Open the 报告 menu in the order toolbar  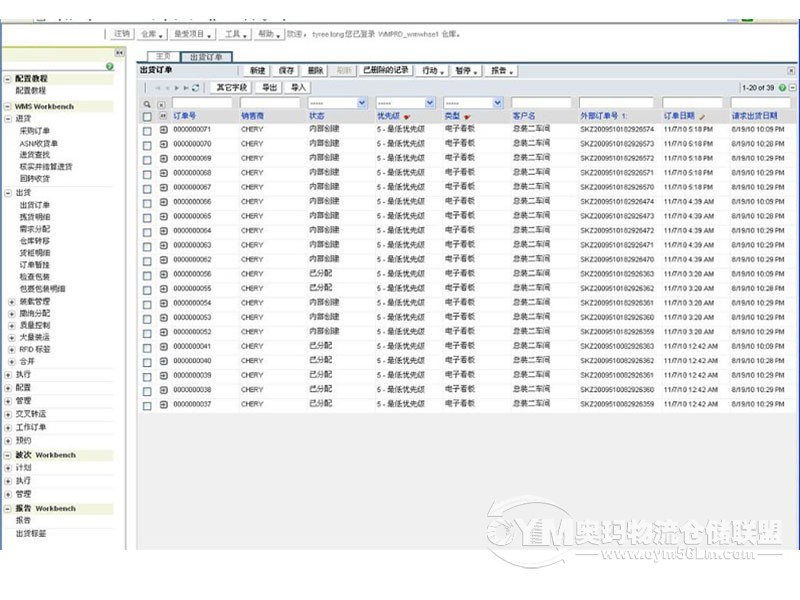[502, 71]
